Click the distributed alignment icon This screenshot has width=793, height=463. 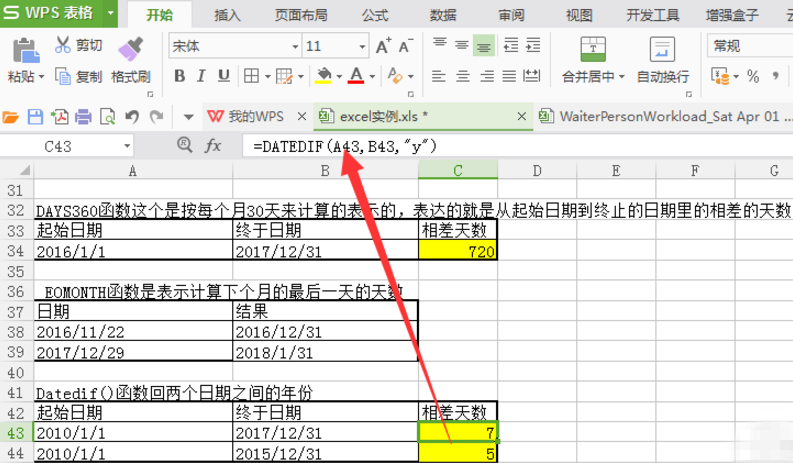532,76
